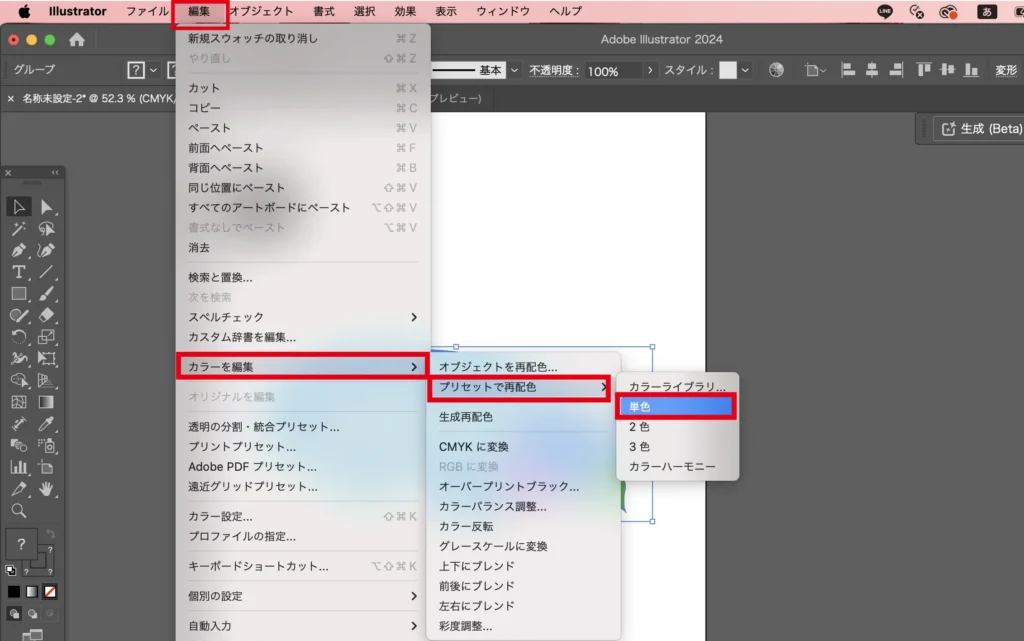Activate the Eyedropper tool
Screen dimensions: 1024x641
(x=46, y=425)
